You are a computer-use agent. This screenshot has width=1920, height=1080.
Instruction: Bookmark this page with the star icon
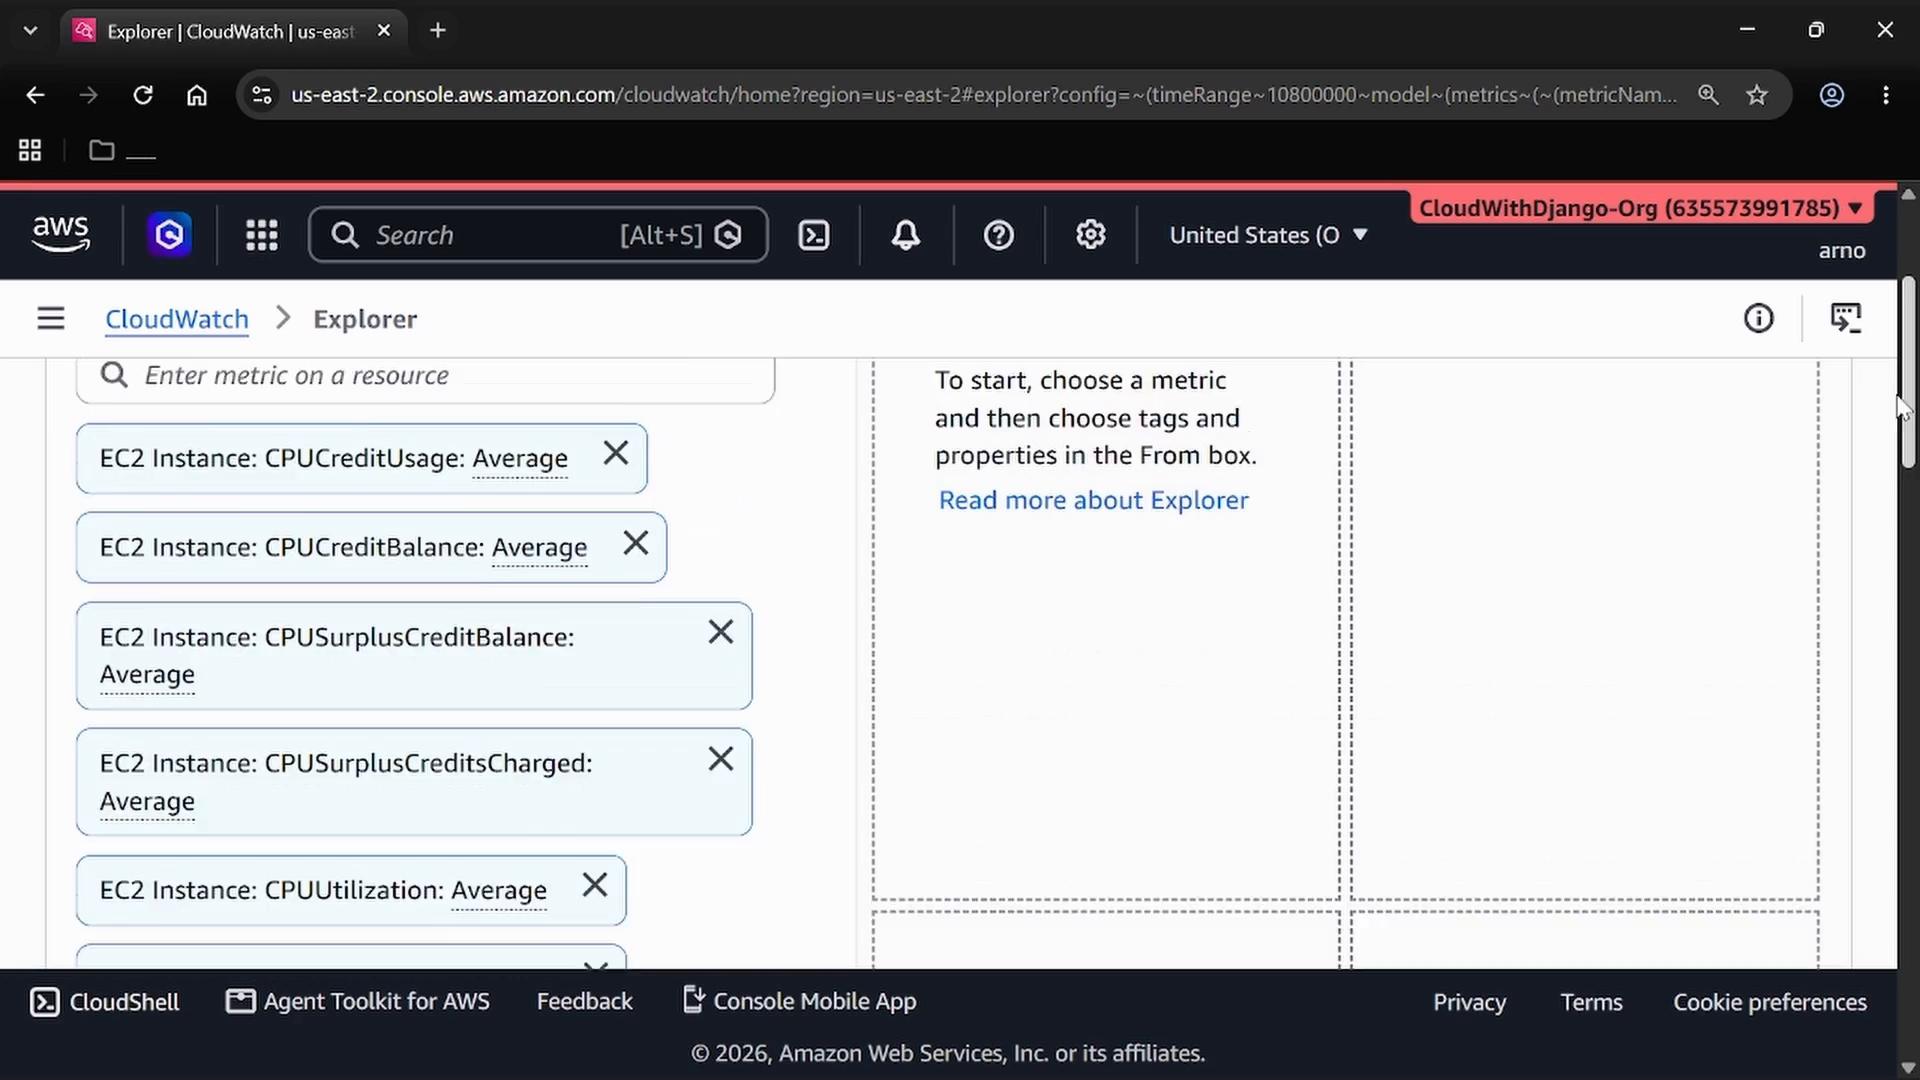point(1757,95)
